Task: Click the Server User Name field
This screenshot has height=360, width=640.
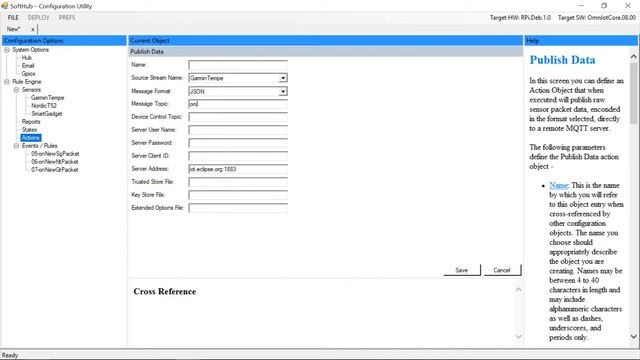Action: pos(238,130)
